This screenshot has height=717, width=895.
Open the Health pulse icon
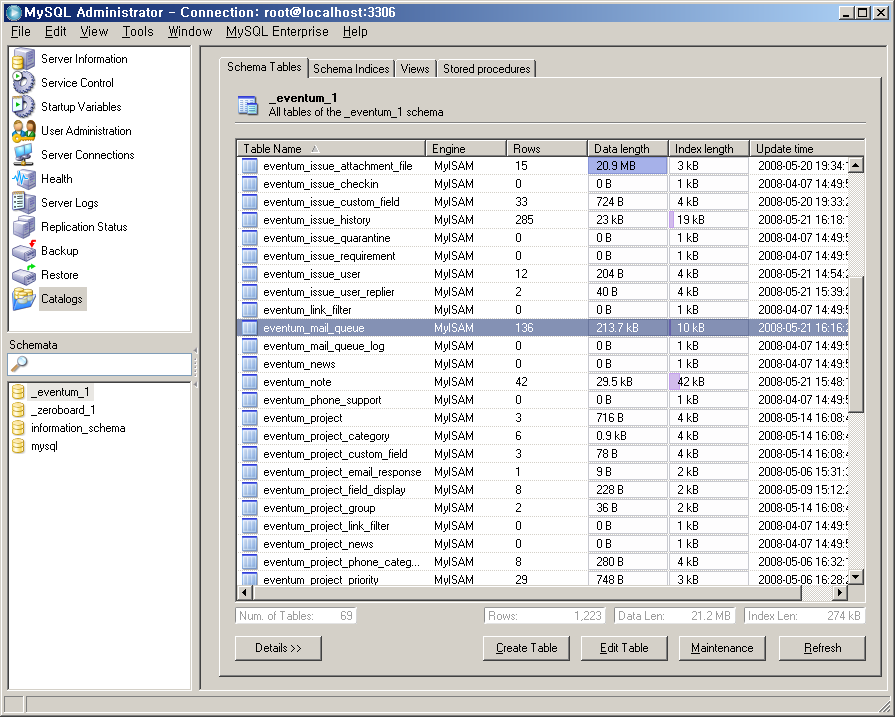point(23,179)
